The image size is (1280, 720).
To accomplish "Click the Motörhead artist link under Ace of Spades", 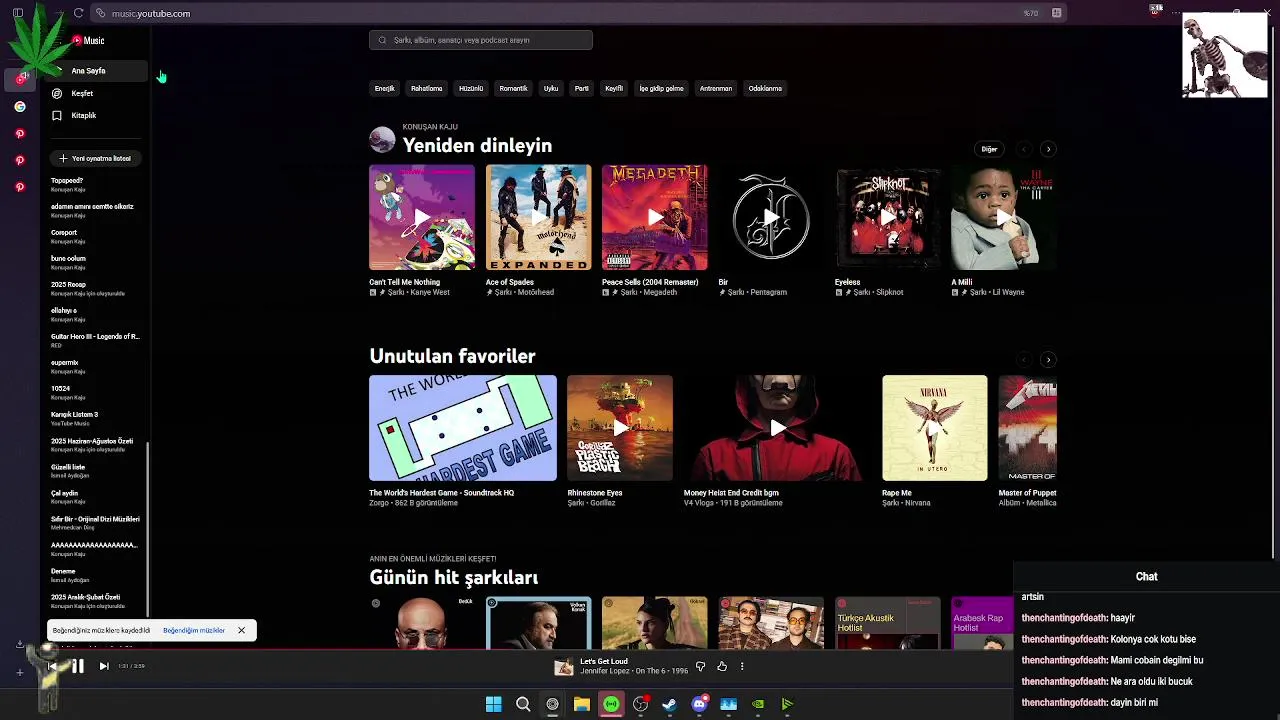I will coord(536,293).
